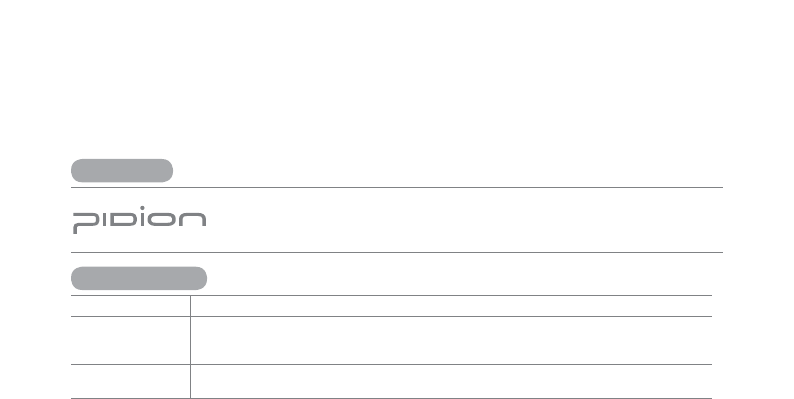
Task: Click the Pidion logo
Action: point(140,220)
